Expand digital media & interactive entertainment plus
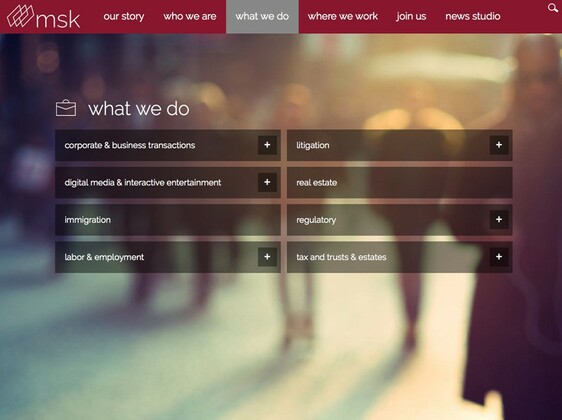Image resolution: width=562 pixels, height=420 pixels. (x=267, y=182)
